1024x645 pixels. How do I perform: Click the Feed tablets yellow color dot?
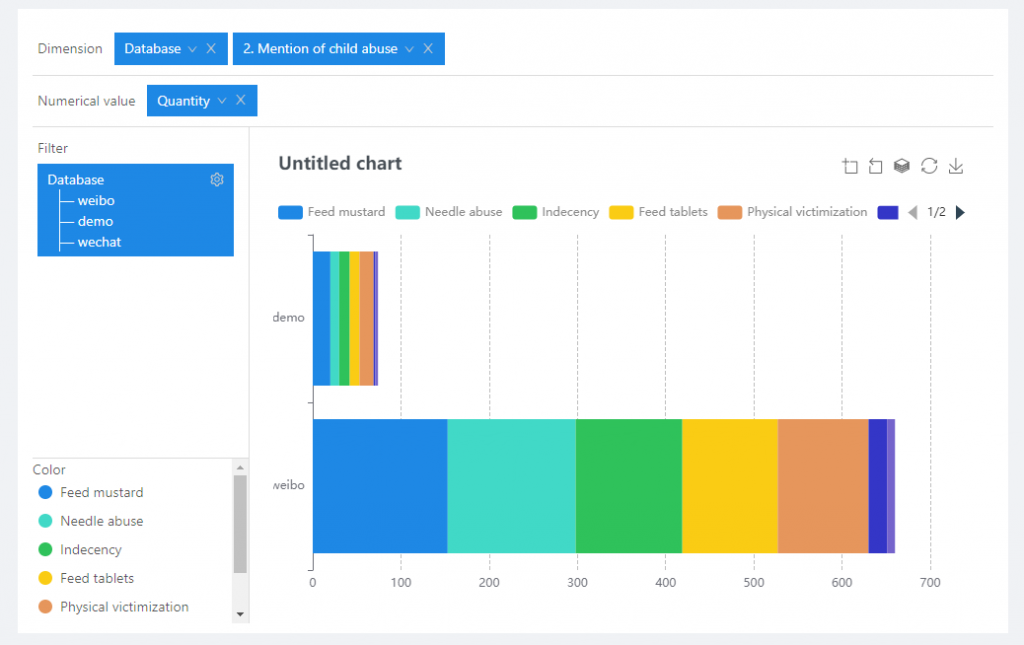pos(45,578)
